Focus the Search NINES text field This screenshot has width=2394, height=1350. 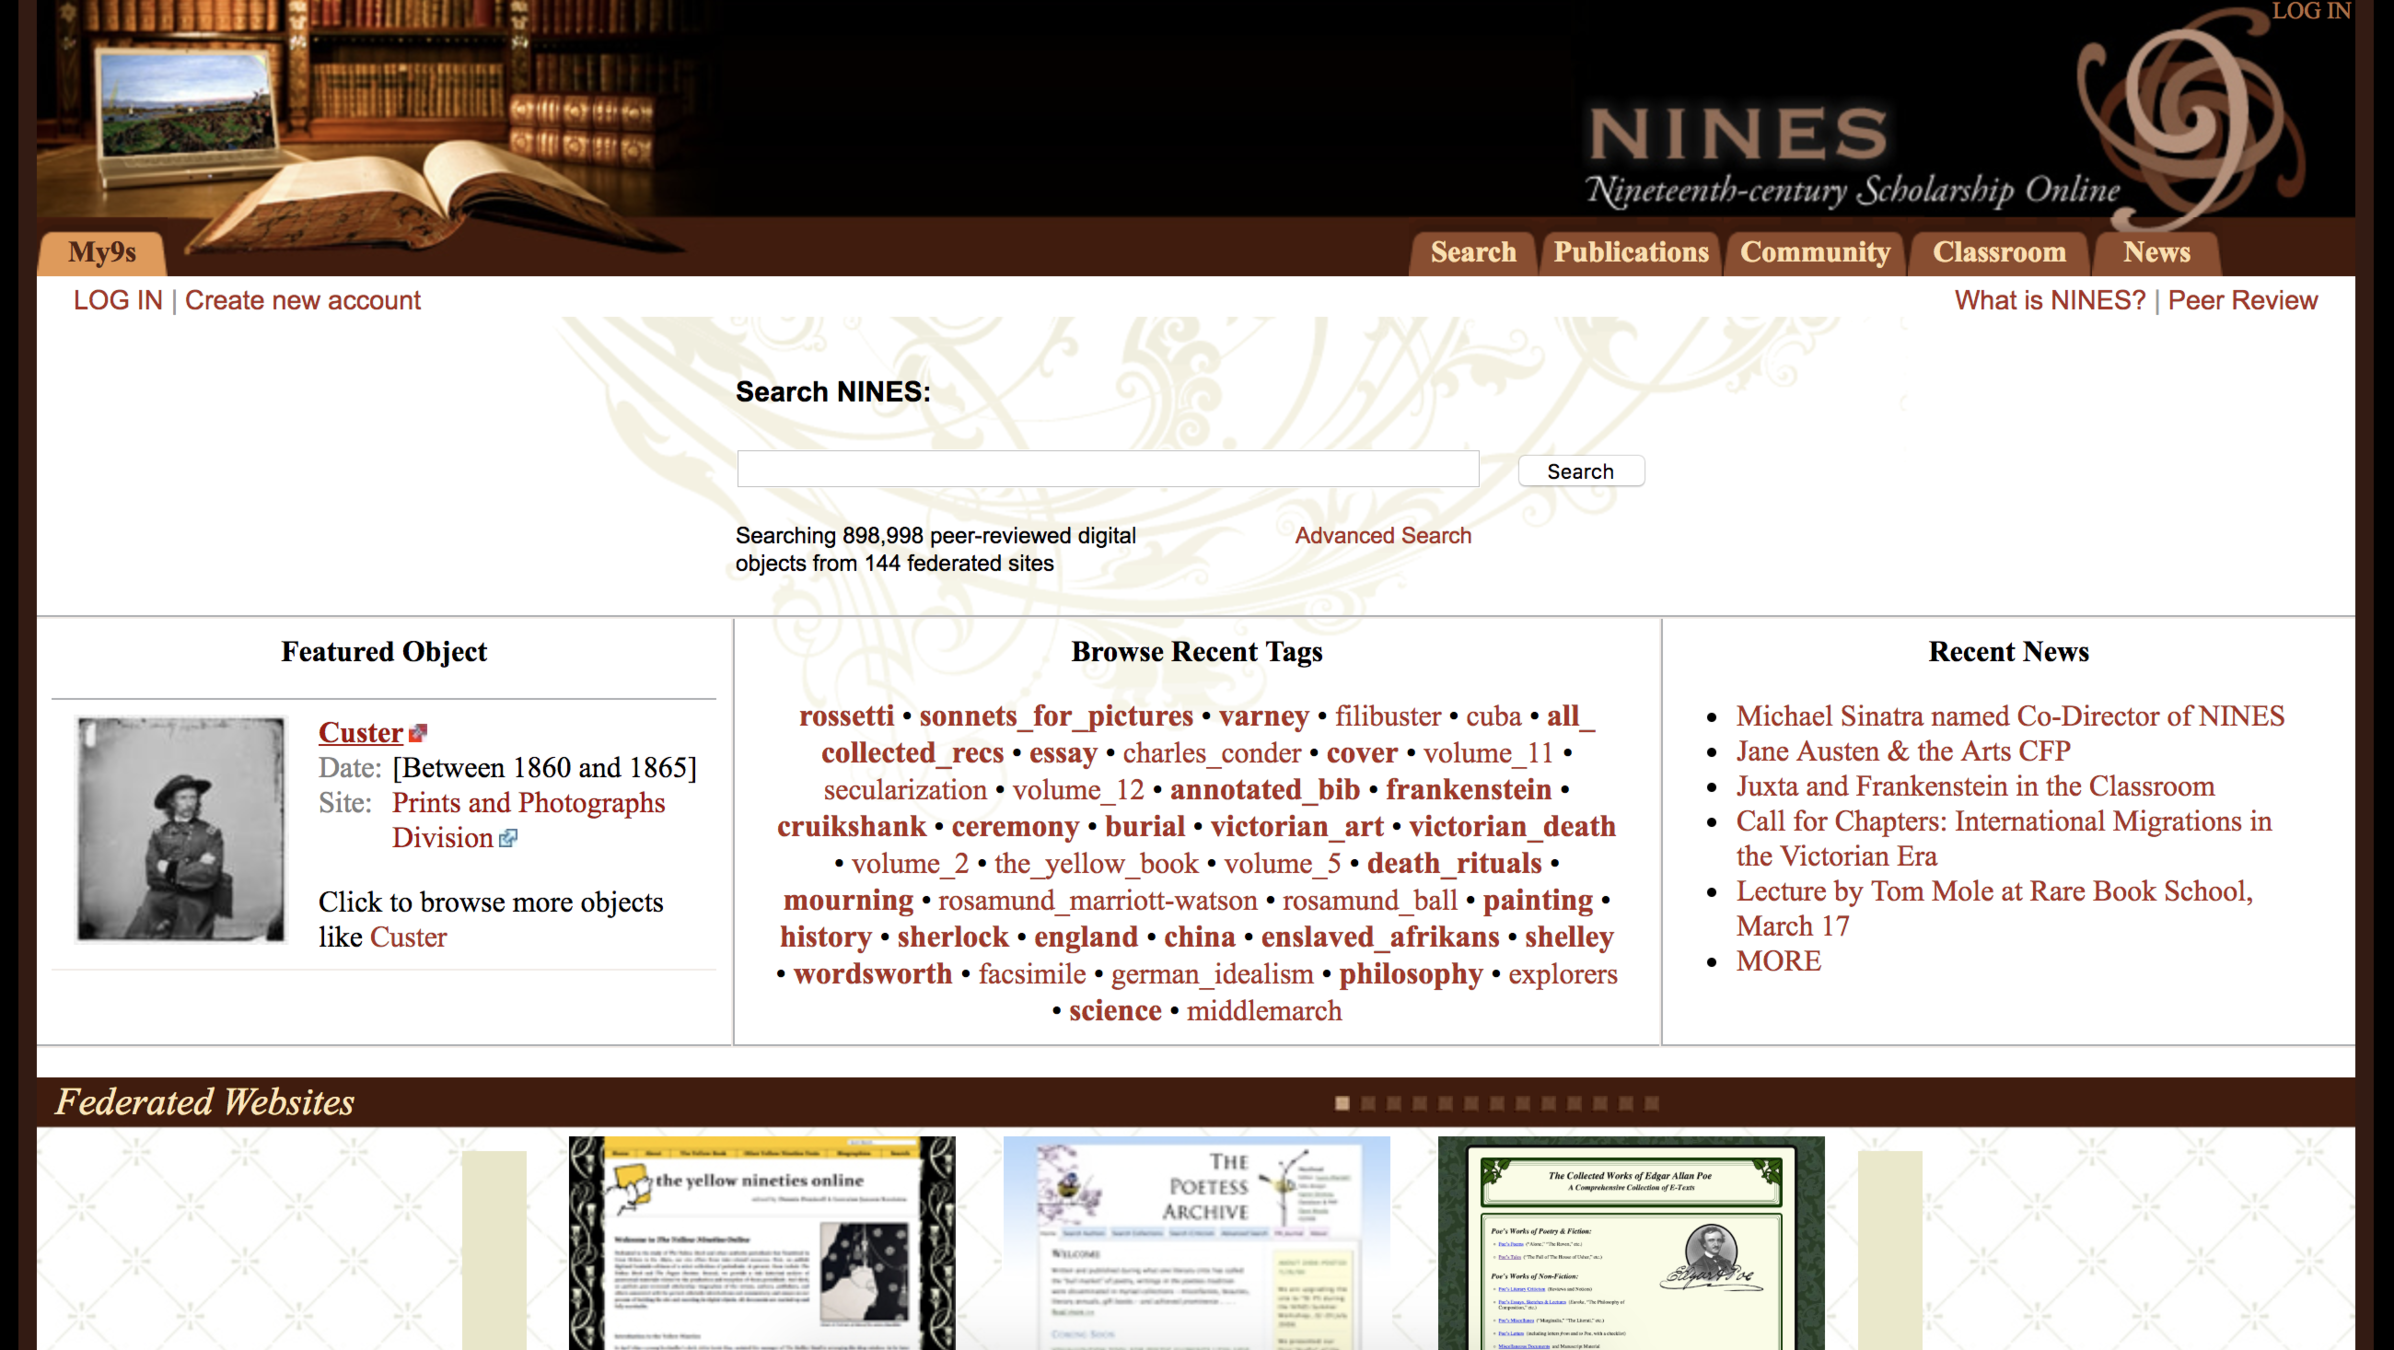click(x=1107, y=469)
